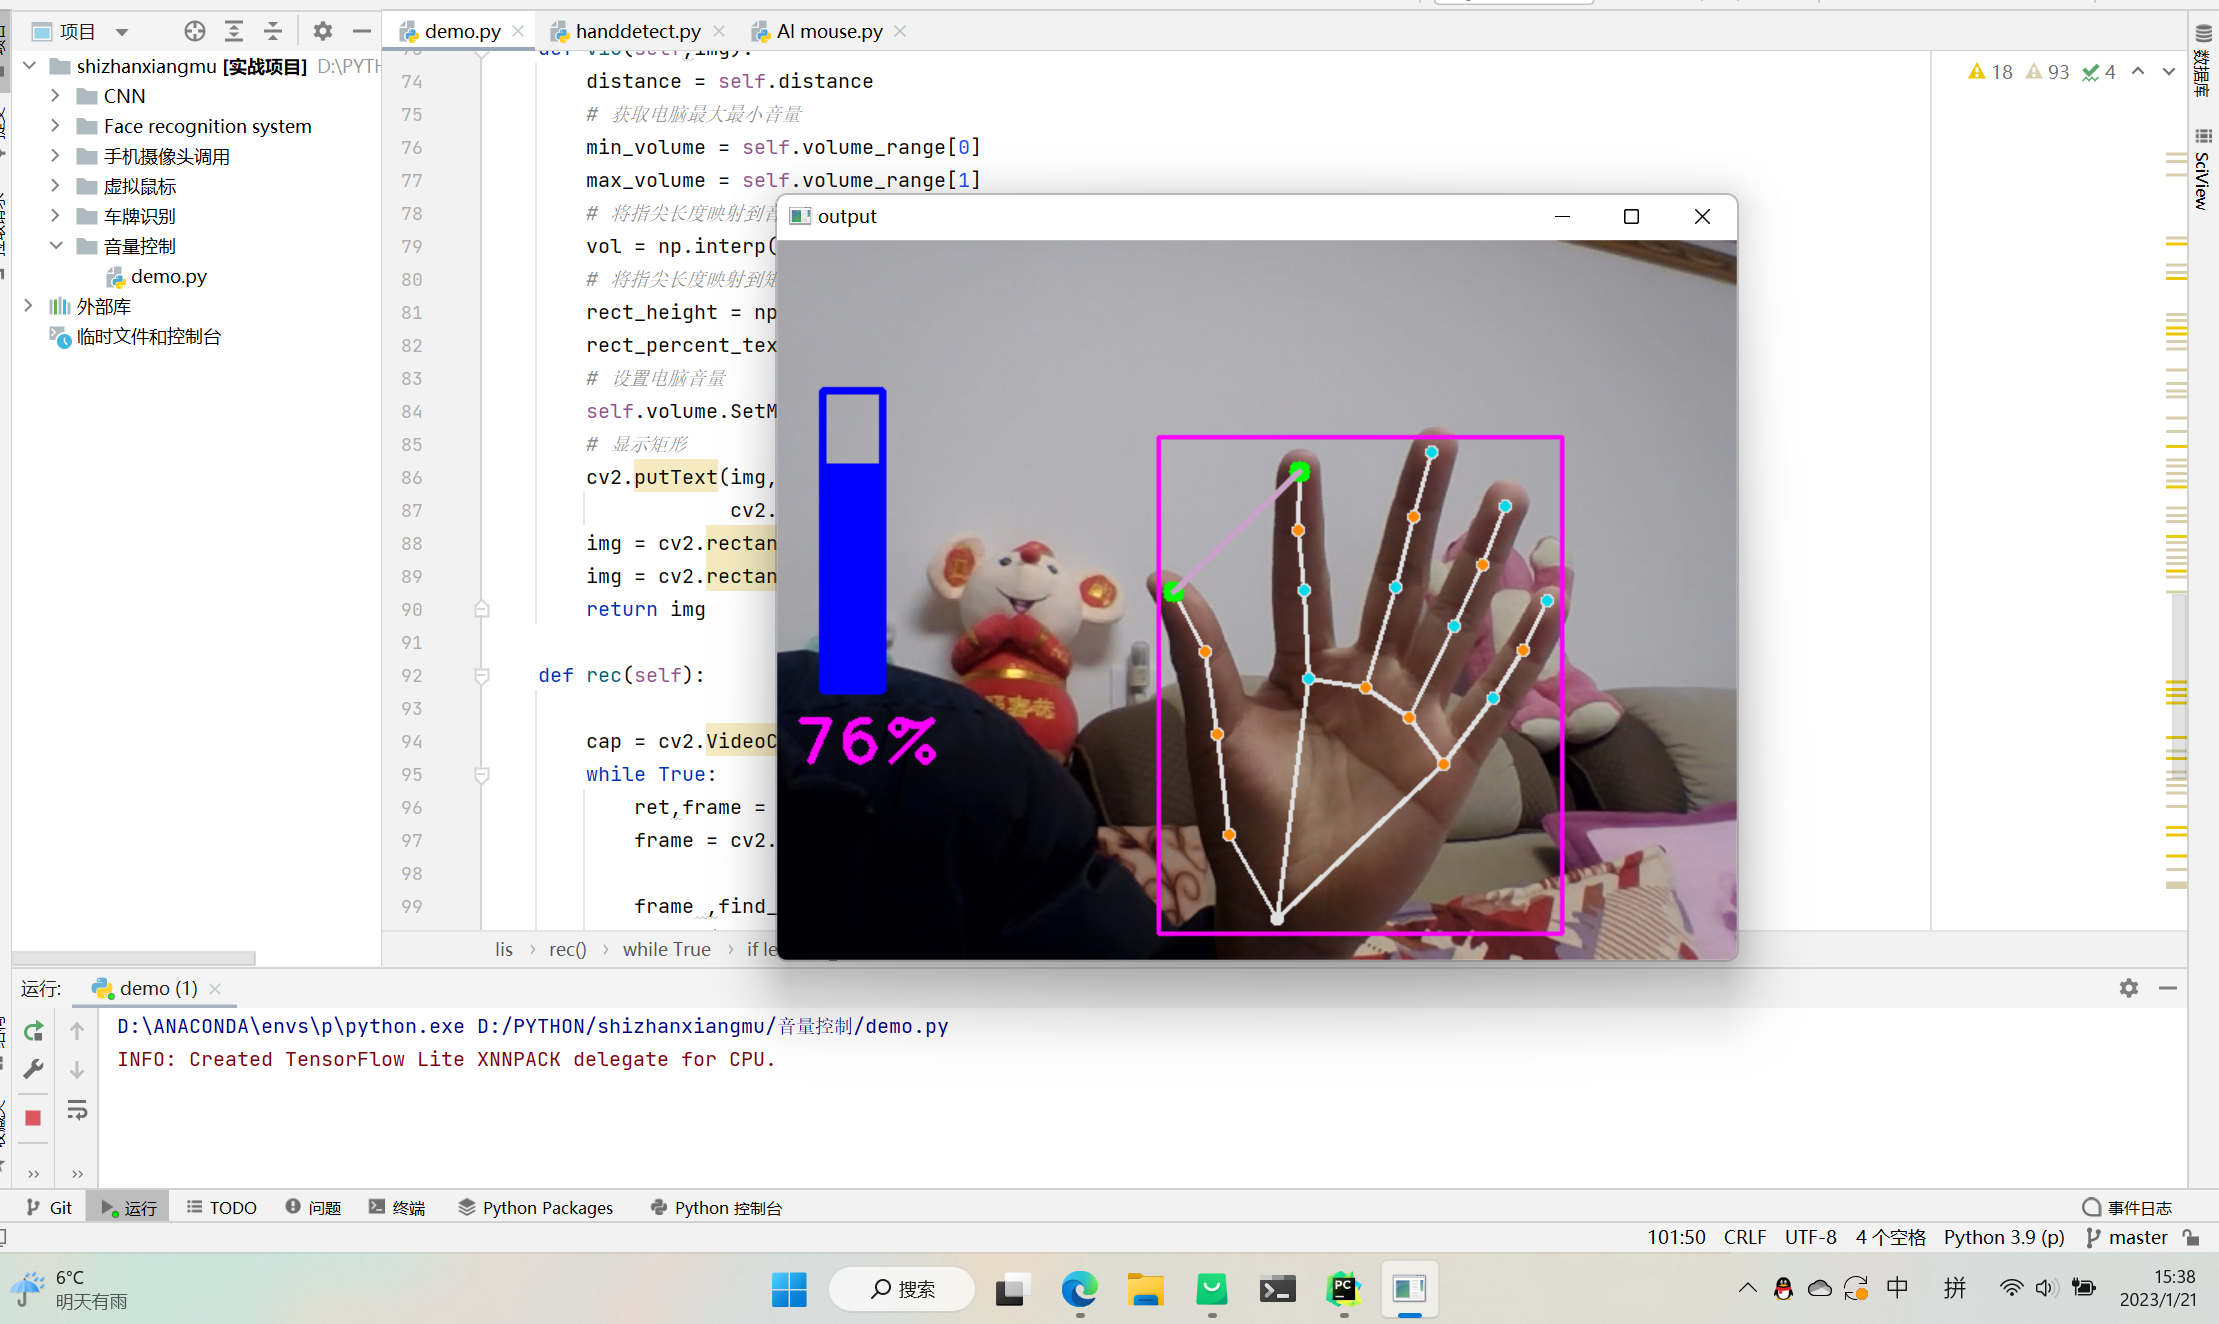Open Microsoft Edge from the taskbar
Screen dimensions: 2219x1324
pyautogui.click(x=1079, y=1290)
